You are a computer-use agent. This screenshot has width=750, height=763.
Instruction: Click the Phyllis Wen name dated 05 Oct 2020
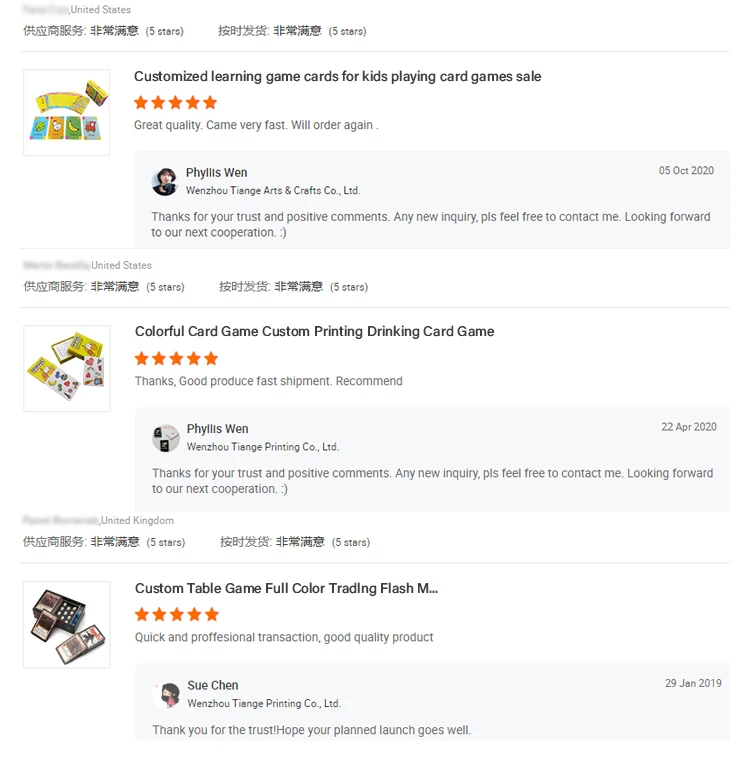[x=217, y=173]
